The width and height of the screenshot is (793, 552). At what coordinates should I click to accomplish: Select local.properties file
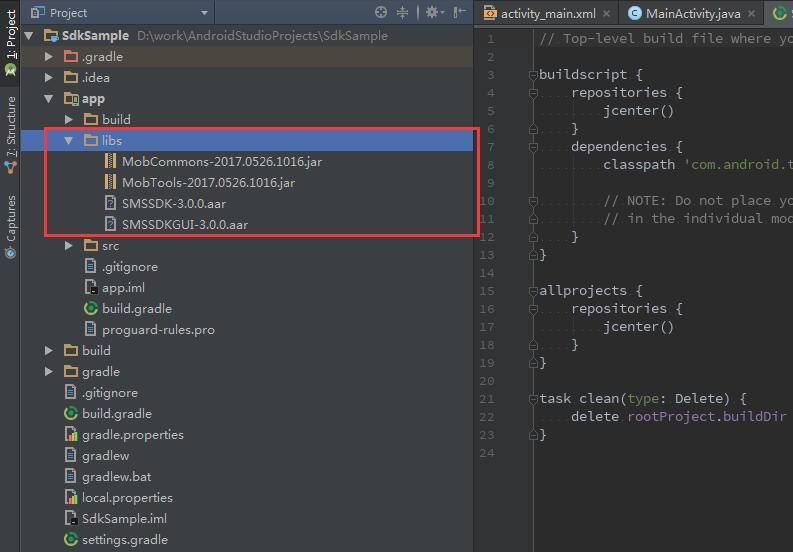click(x=127, y=498)
